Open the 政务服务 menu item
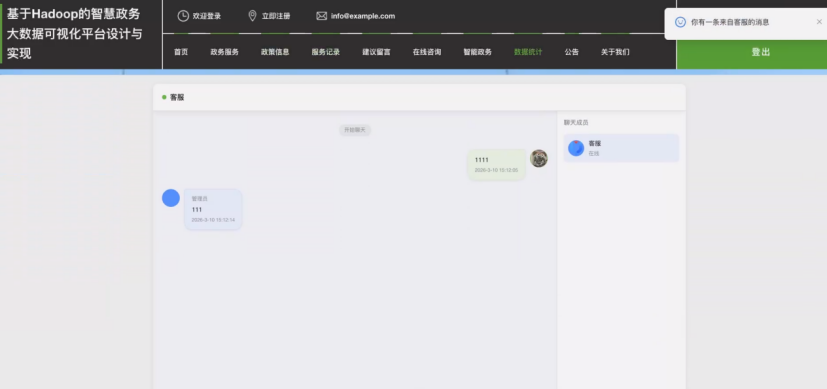The width and height of the screenshot is (827, 389). click(225, 52)
